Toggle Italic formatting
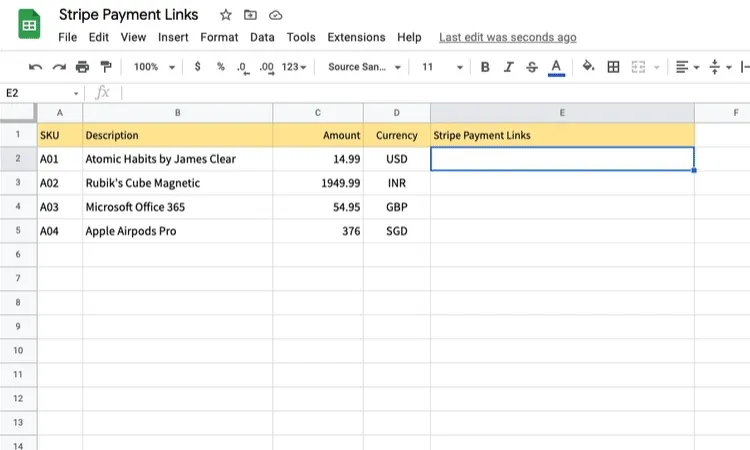750x450 pixels. point(508,67)
